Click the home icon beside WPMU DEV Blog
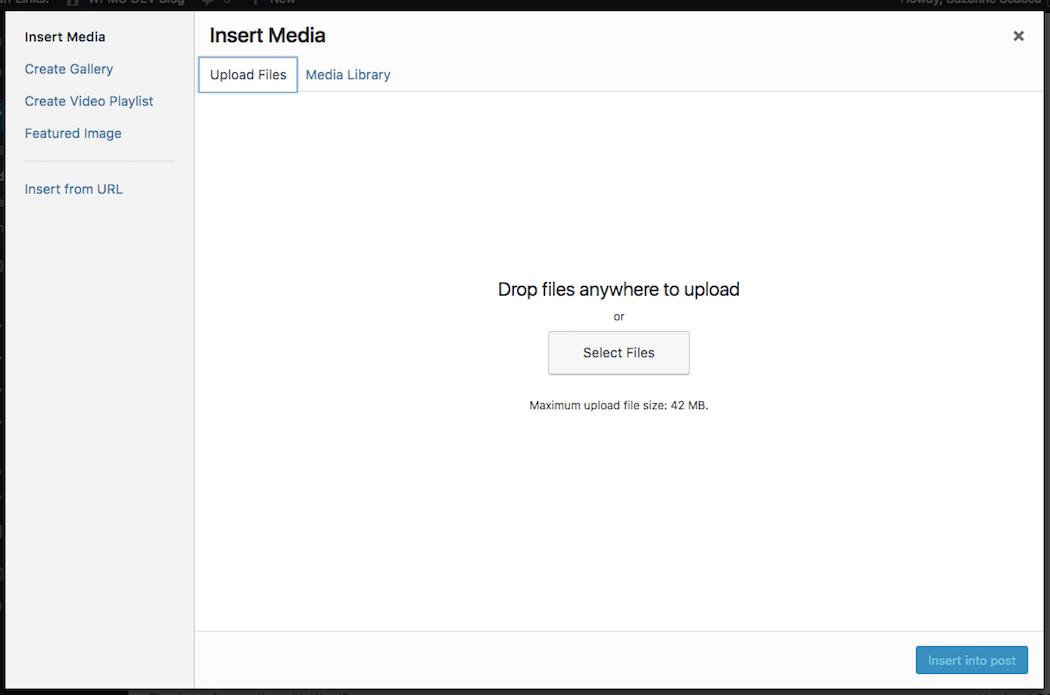The height and width of the screenshot is (695, 1050). pos(73,3)
